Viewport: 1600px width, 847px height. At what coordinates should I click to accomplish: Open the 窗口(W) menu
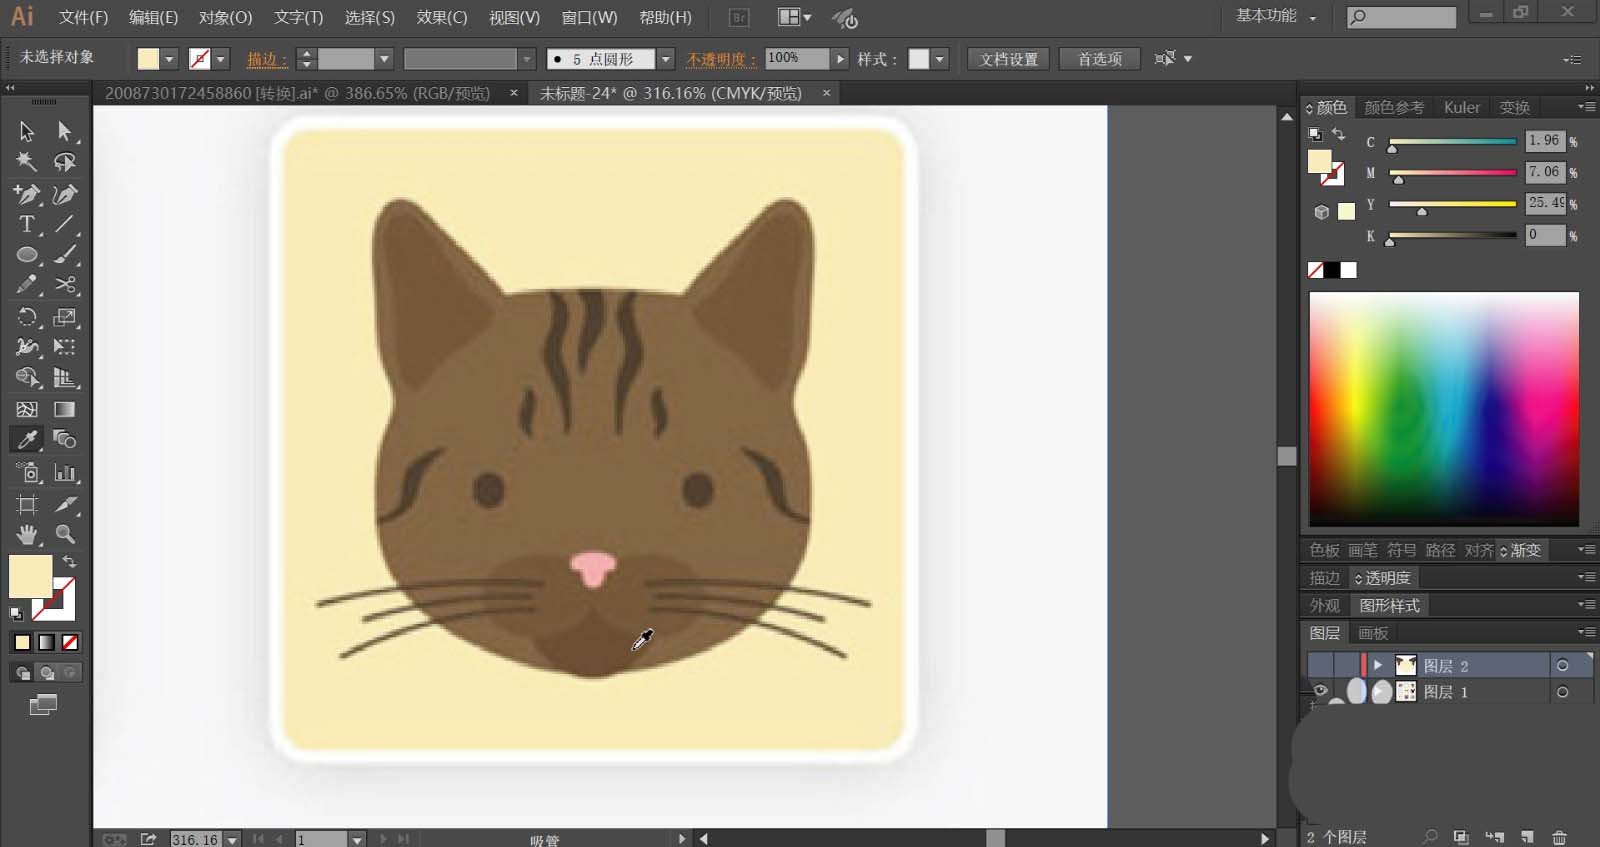[x=589, y=17]
